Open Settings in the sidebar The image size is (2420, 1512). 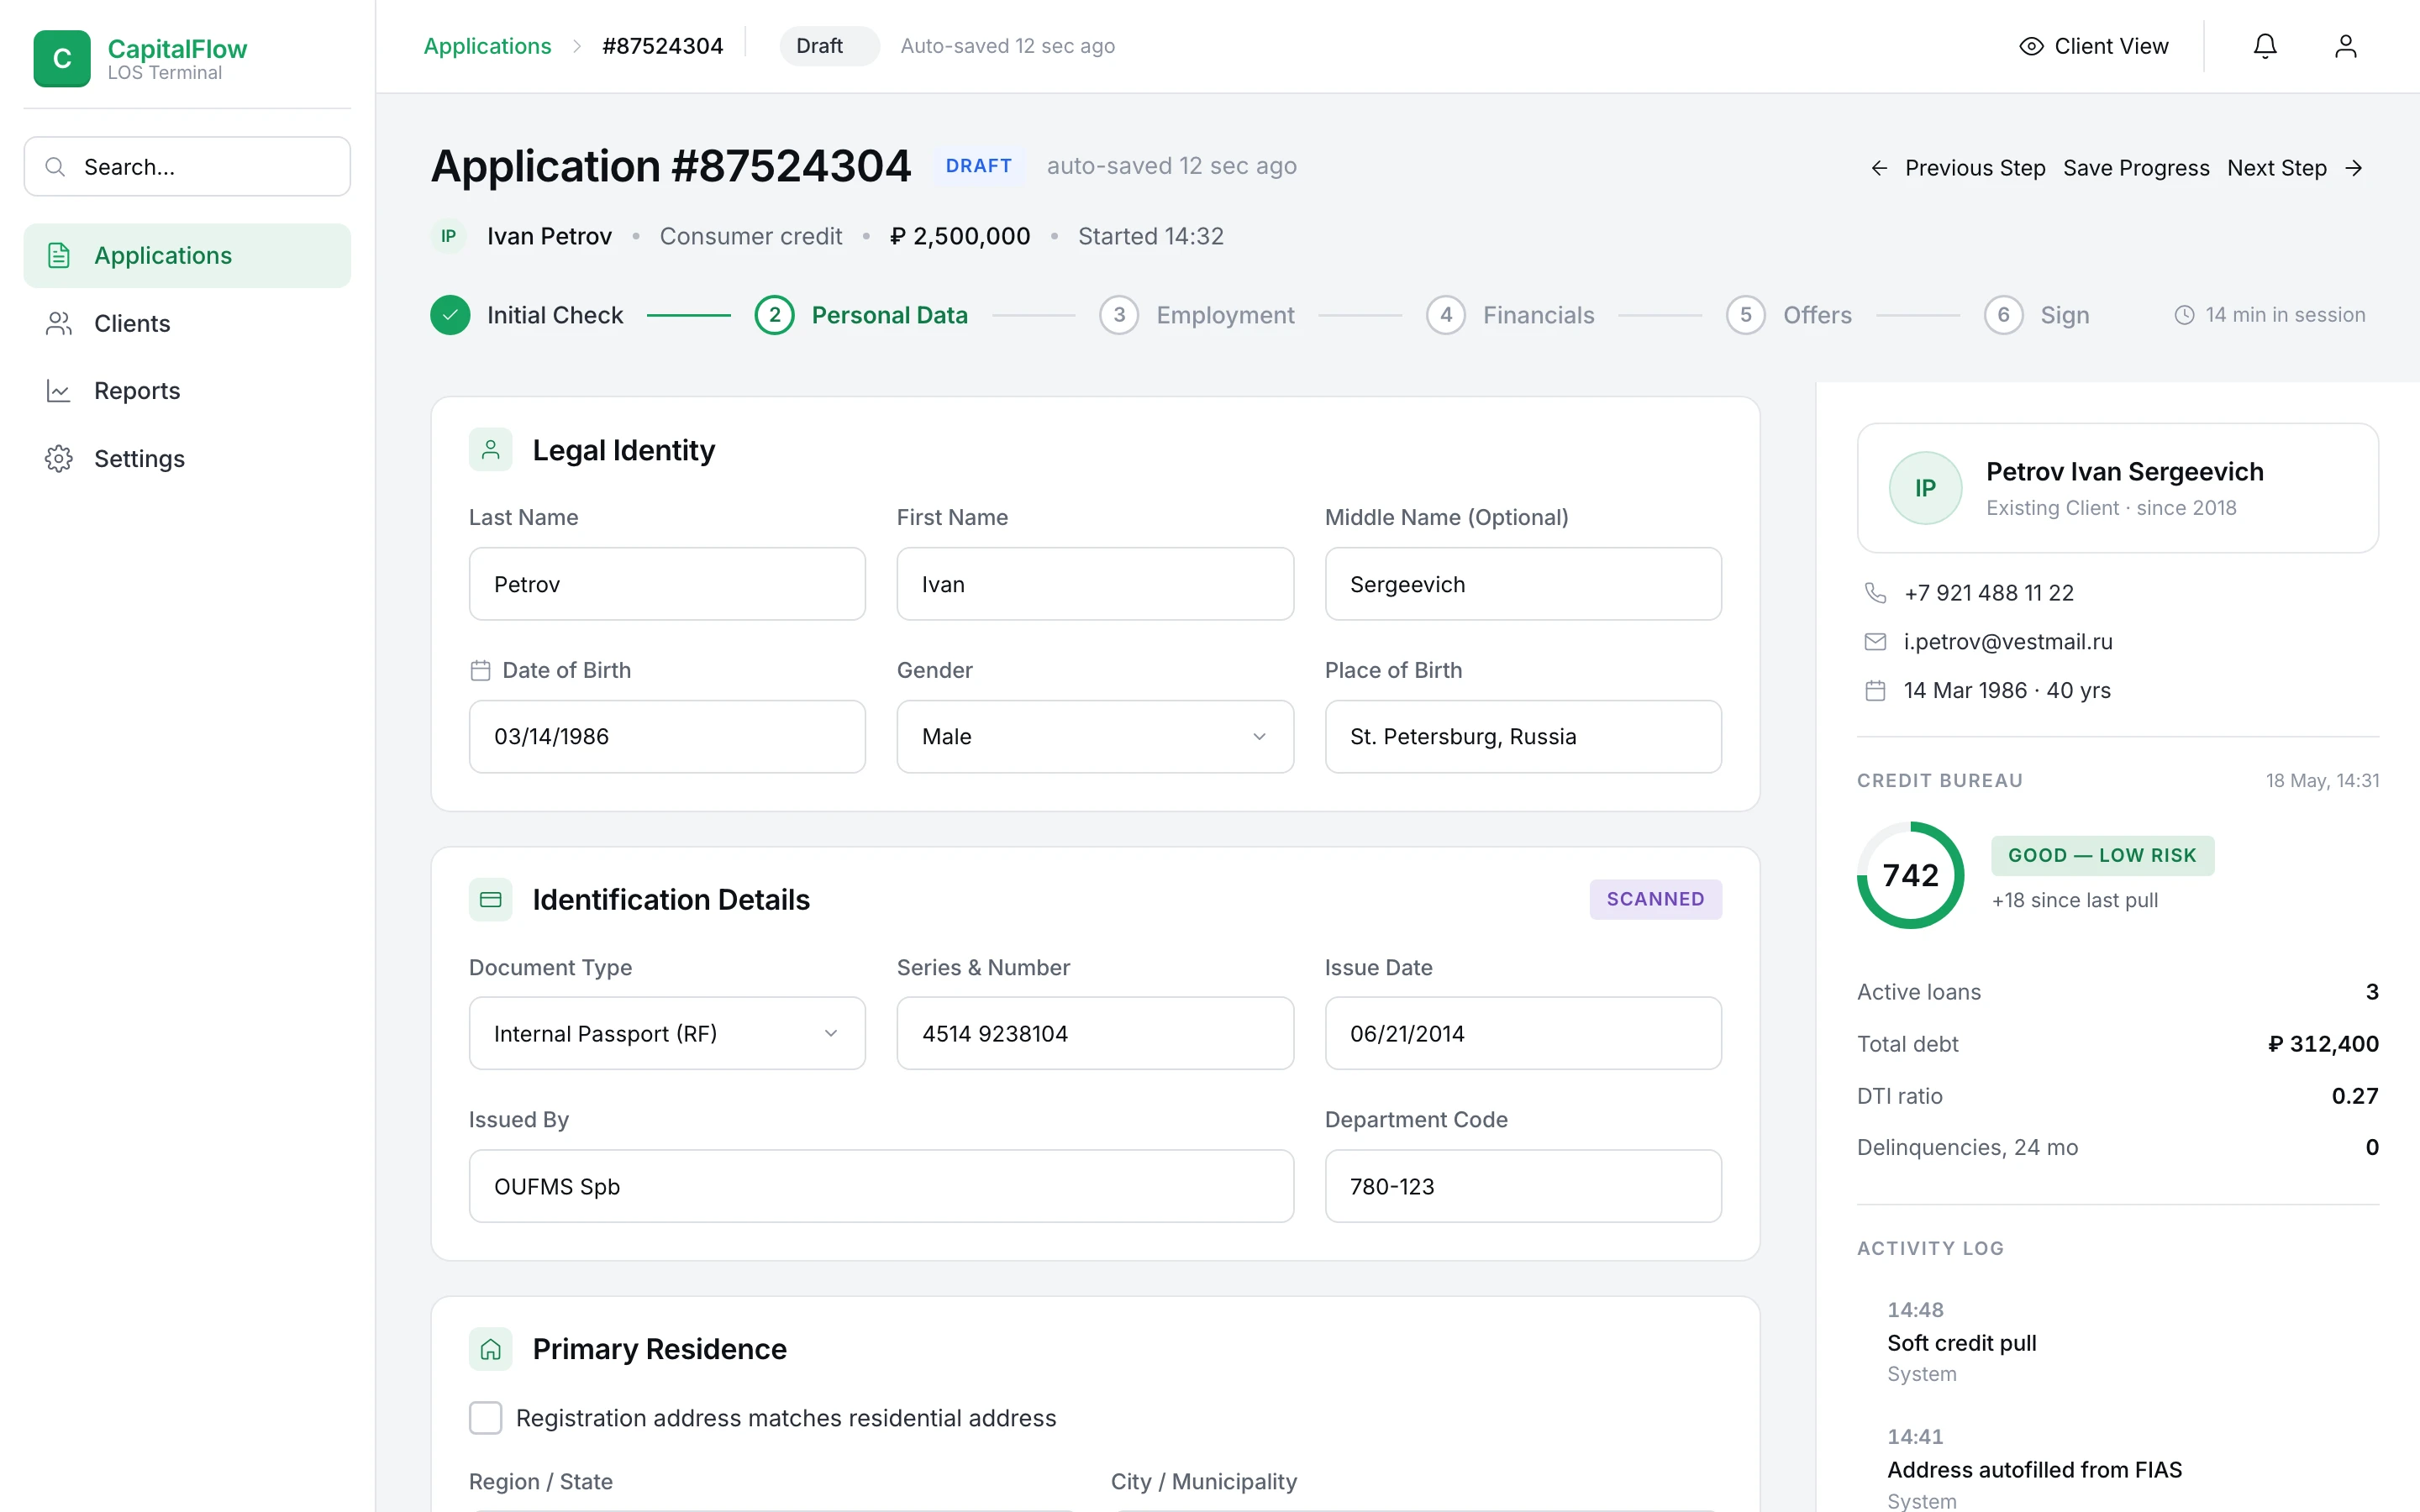pyautogui.click(x=187, y=459)
